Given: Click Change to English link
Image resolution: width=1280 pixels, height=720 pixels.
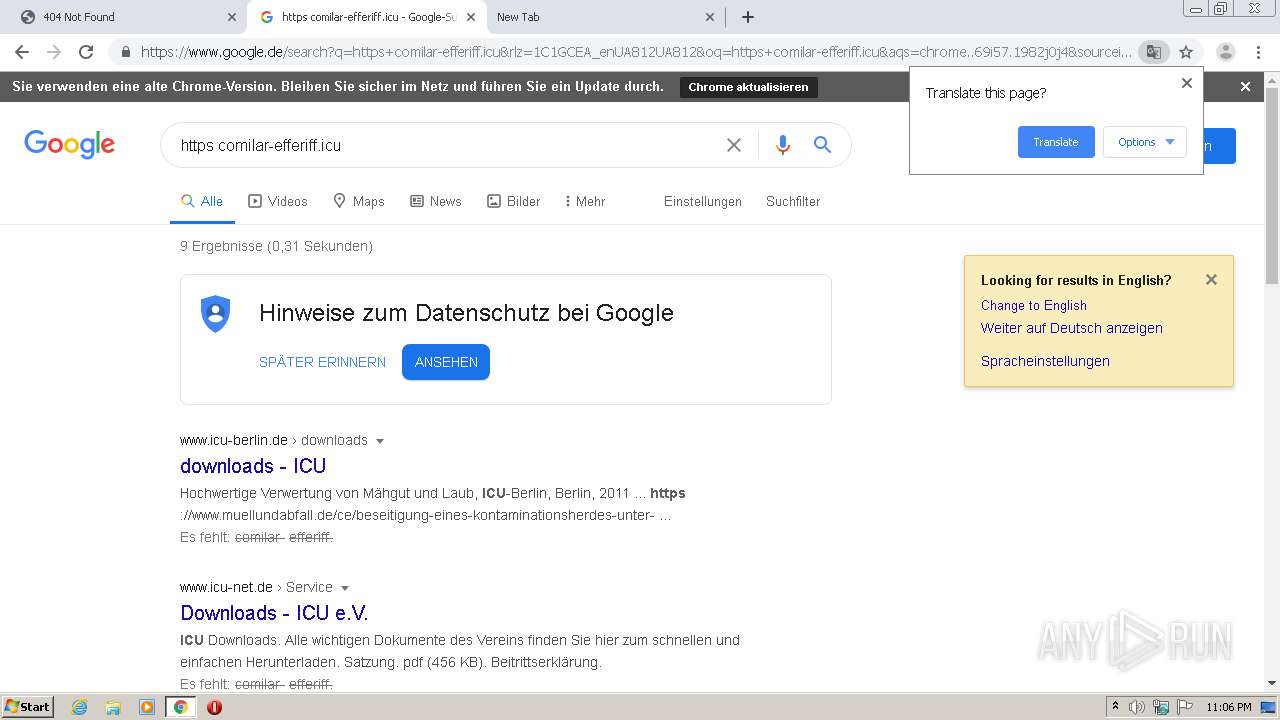Looking at the screenshot, I should pyautogui.click(x=1034, y=305).
